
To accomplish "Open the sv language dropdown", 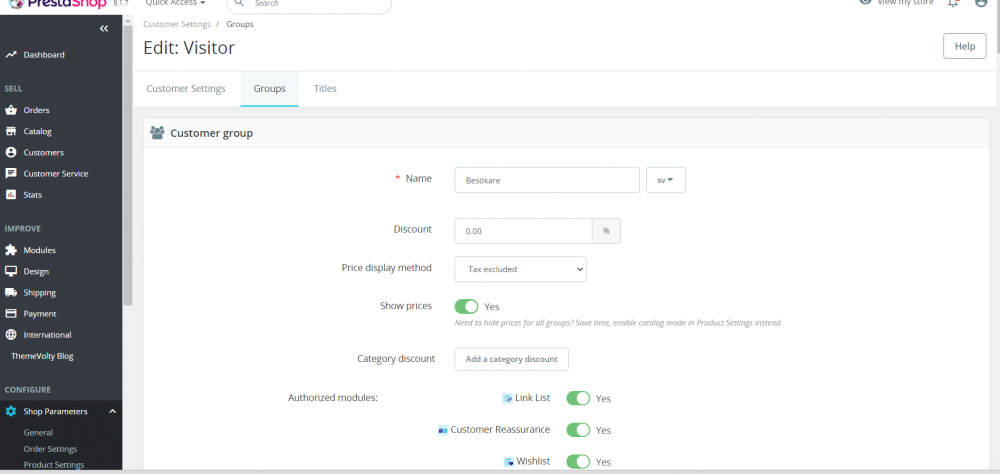I will [666, 180].
